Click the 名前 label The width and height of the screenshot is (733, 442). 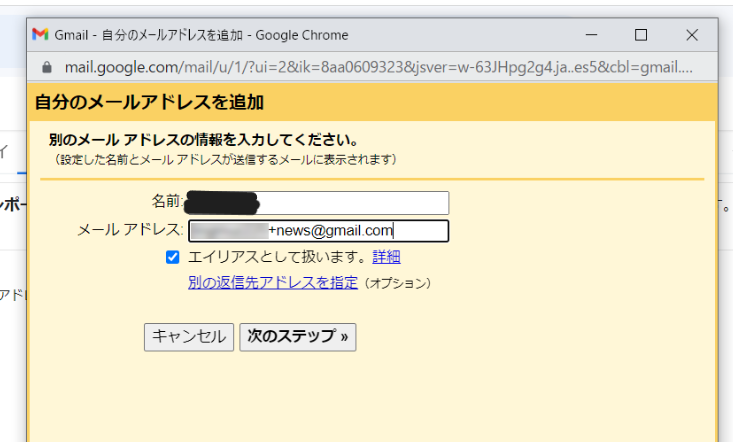coord(167,201)
